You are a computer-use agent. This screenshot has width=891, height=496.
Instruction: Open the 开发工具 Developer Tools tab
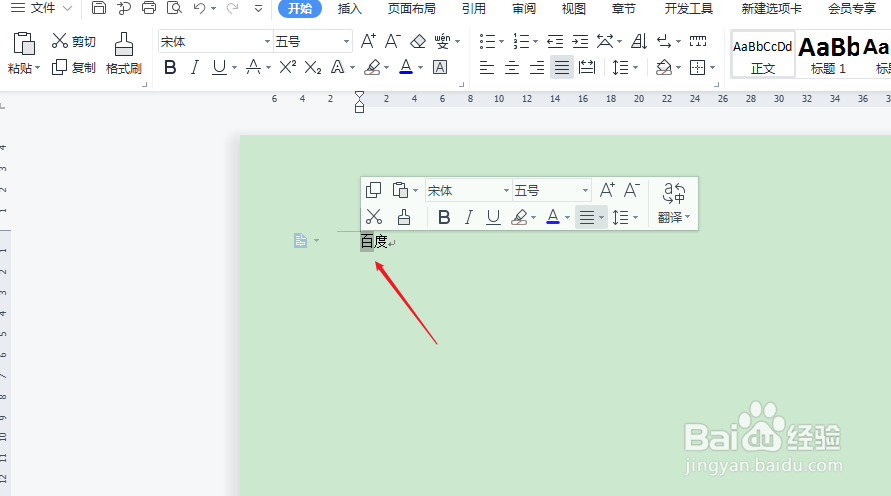coord(689,9)
